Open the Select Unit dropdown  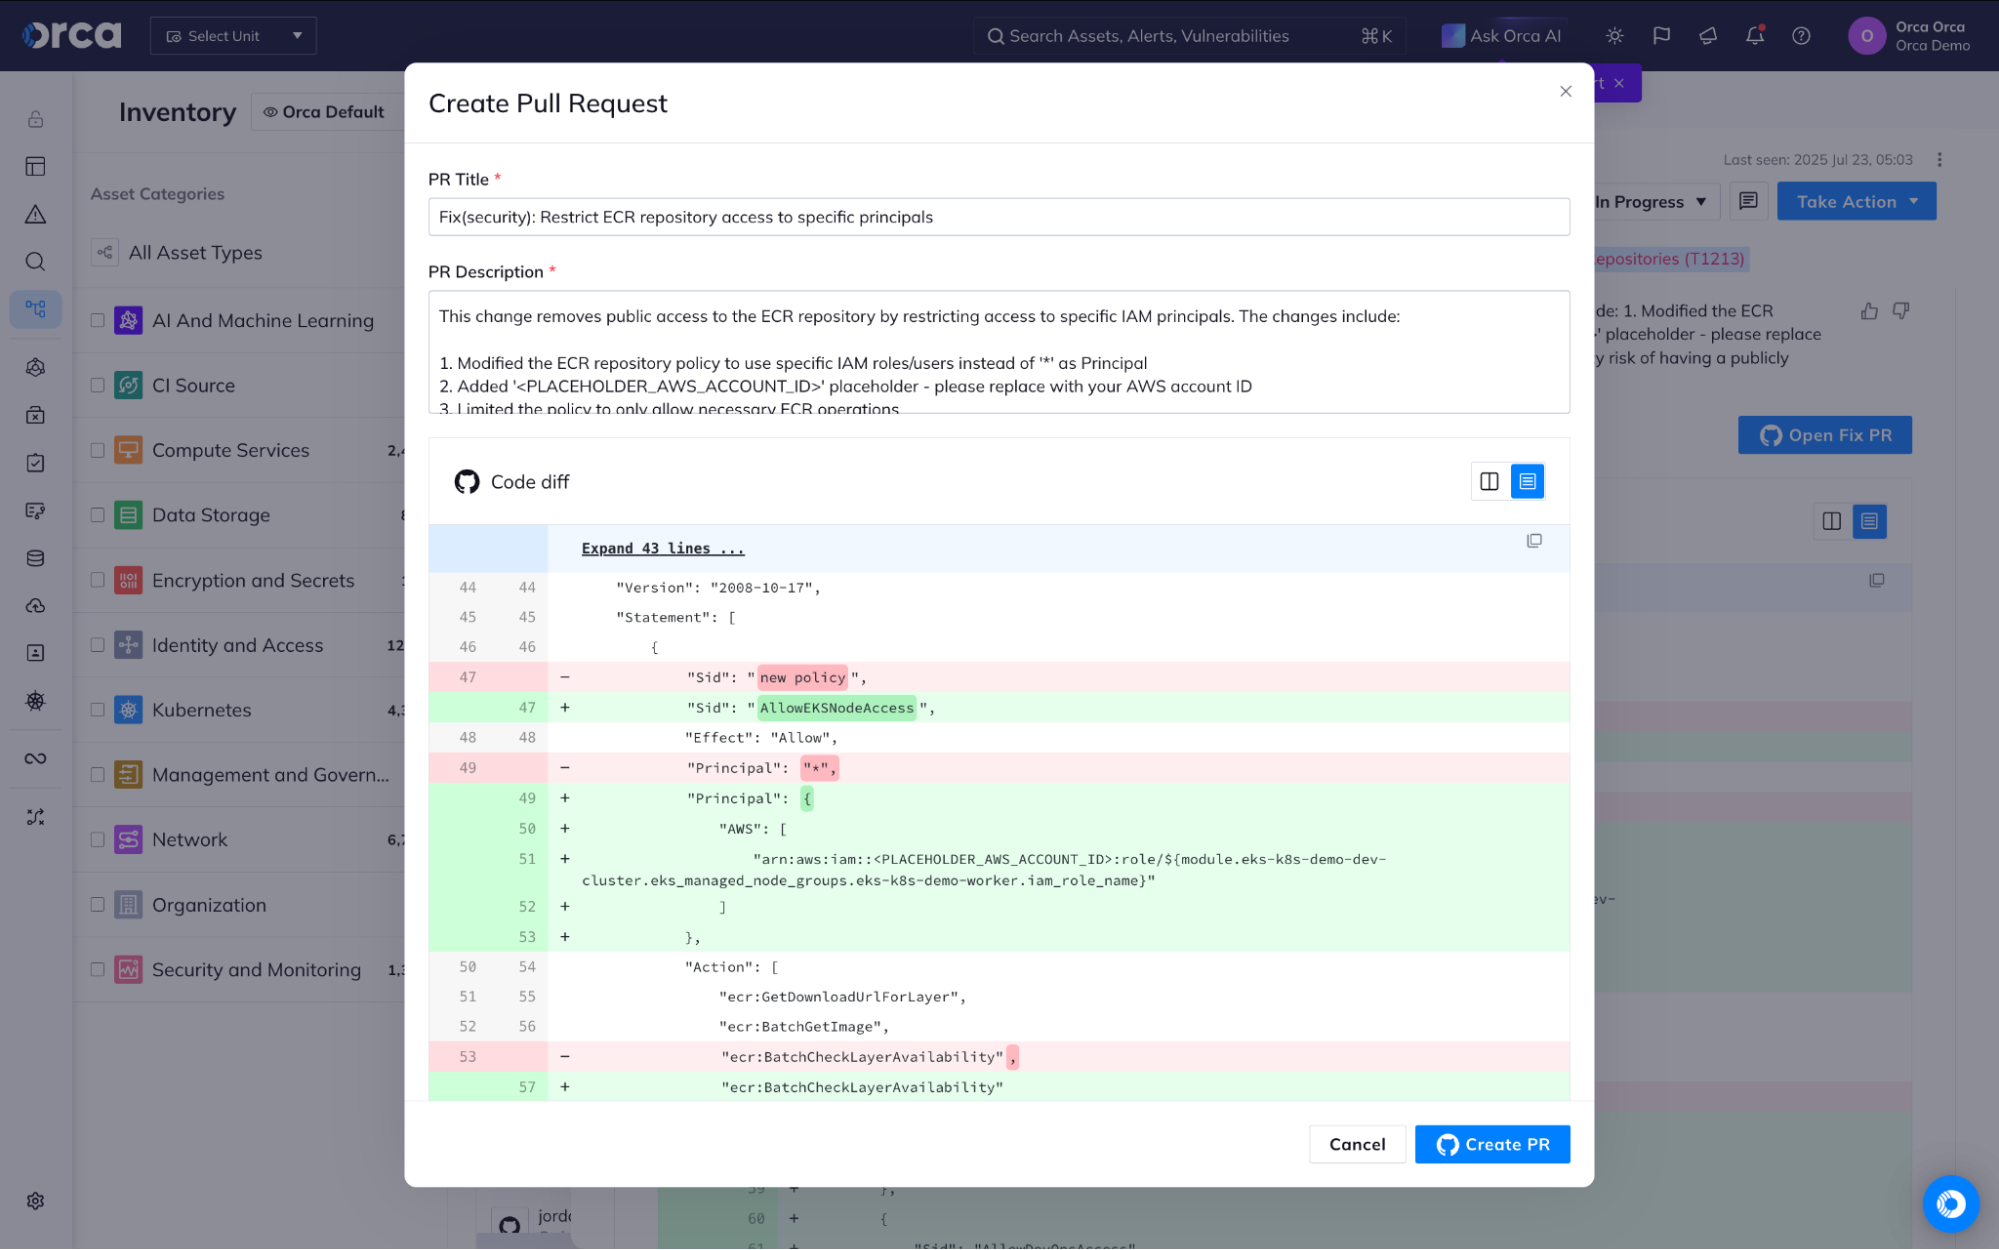pos(233,36)
